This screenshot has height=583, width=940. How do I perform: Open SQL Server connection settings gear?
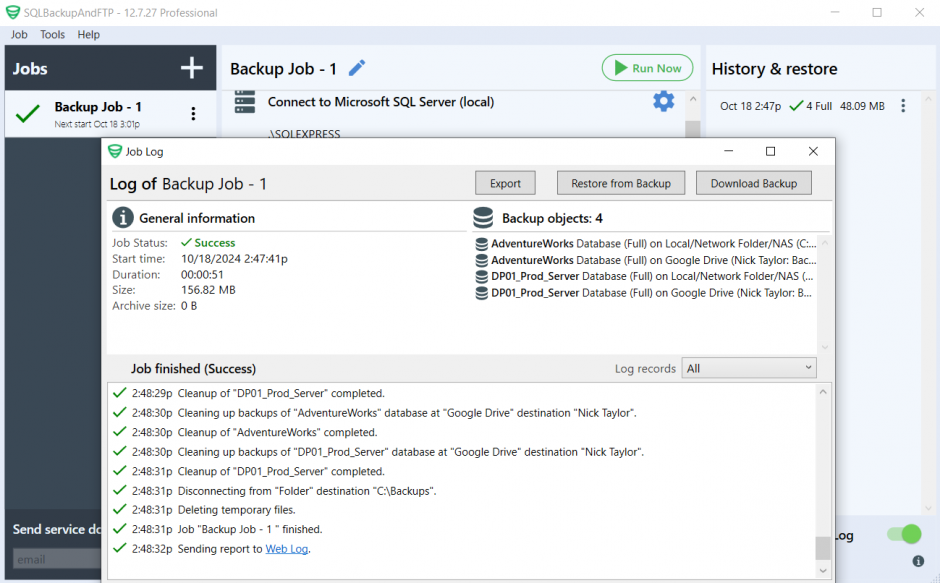tap(664, 101)
